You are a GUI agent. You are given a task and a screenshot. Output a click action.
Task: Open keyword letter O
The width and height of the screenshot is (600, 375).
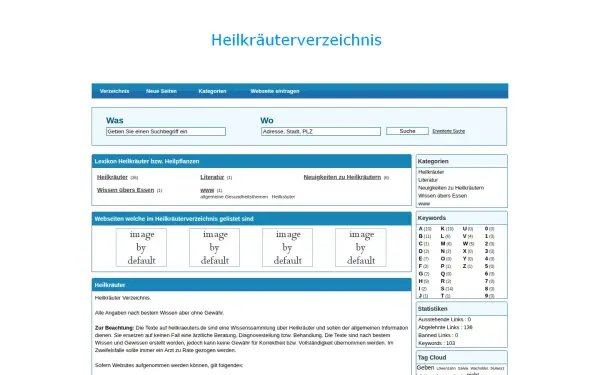click(x=443, y=259)
